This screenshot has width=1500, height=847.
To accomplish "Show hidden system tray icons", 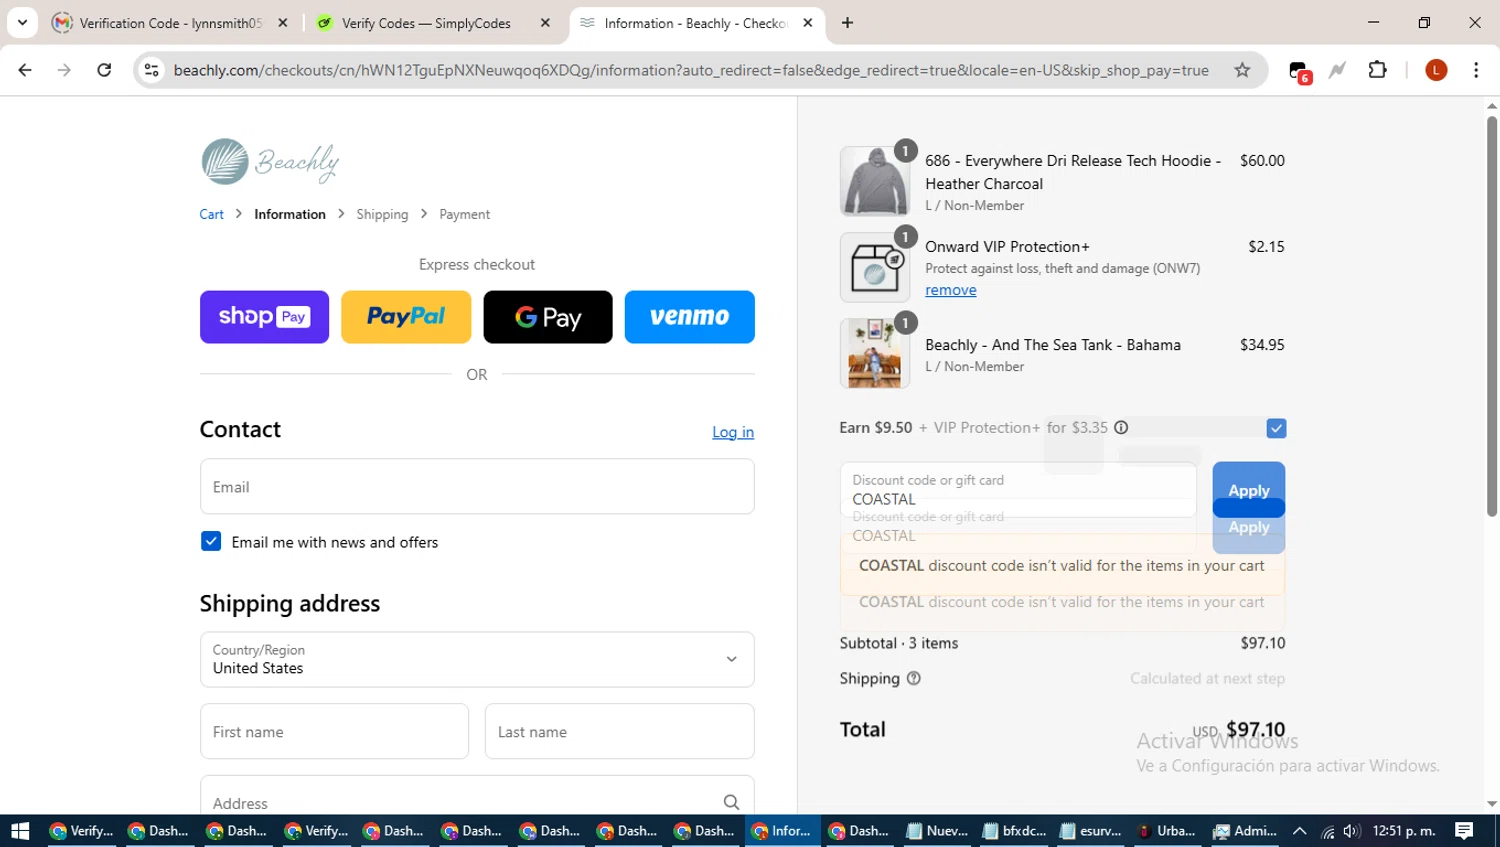I will [1299, 831].
